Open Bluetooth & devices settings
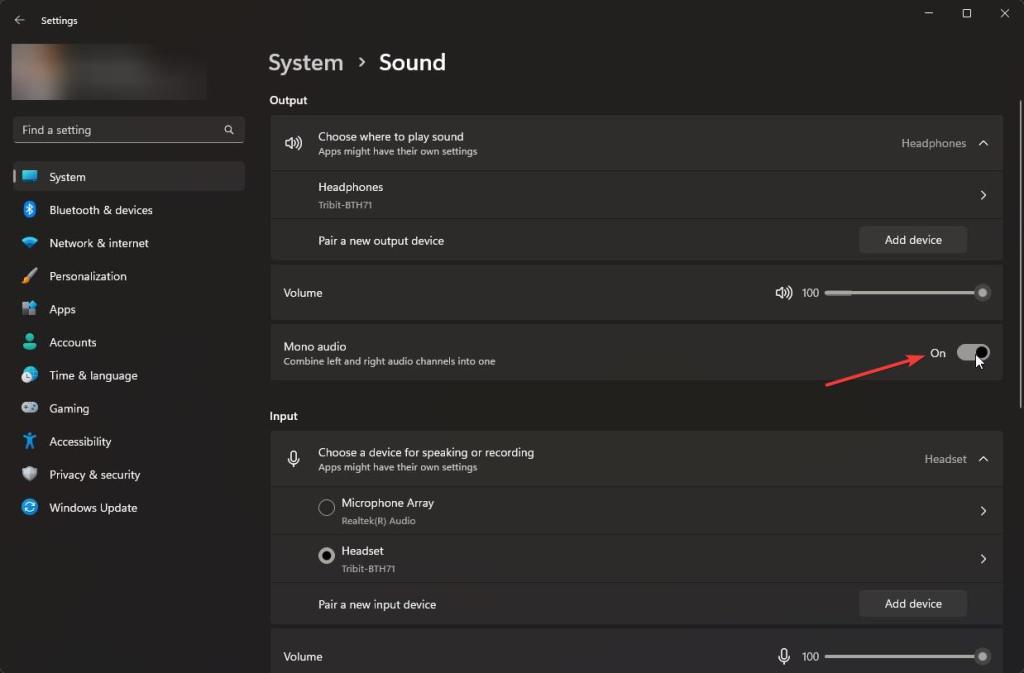Image resolution: width=1024 pixels, height=673 pixels. coord(100,210)
